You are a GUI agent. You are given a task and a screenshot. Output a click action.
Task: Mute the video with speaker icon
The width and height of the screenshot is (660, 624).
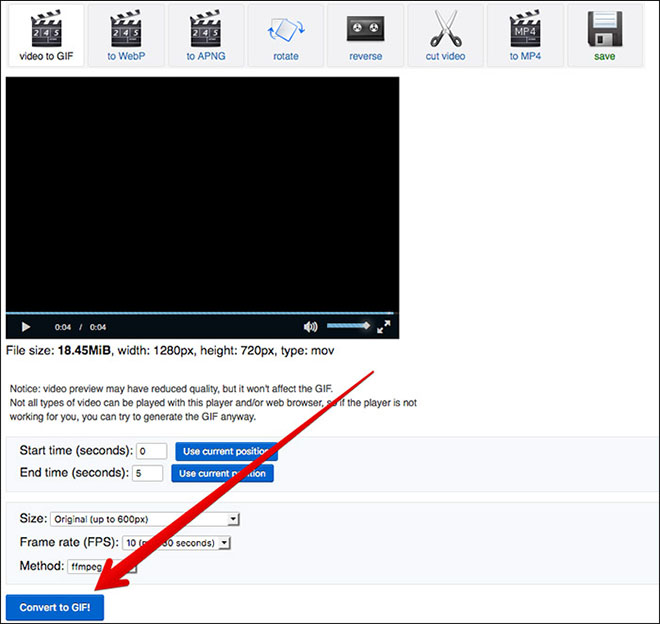pyautogui.click(x=311, y=327)
